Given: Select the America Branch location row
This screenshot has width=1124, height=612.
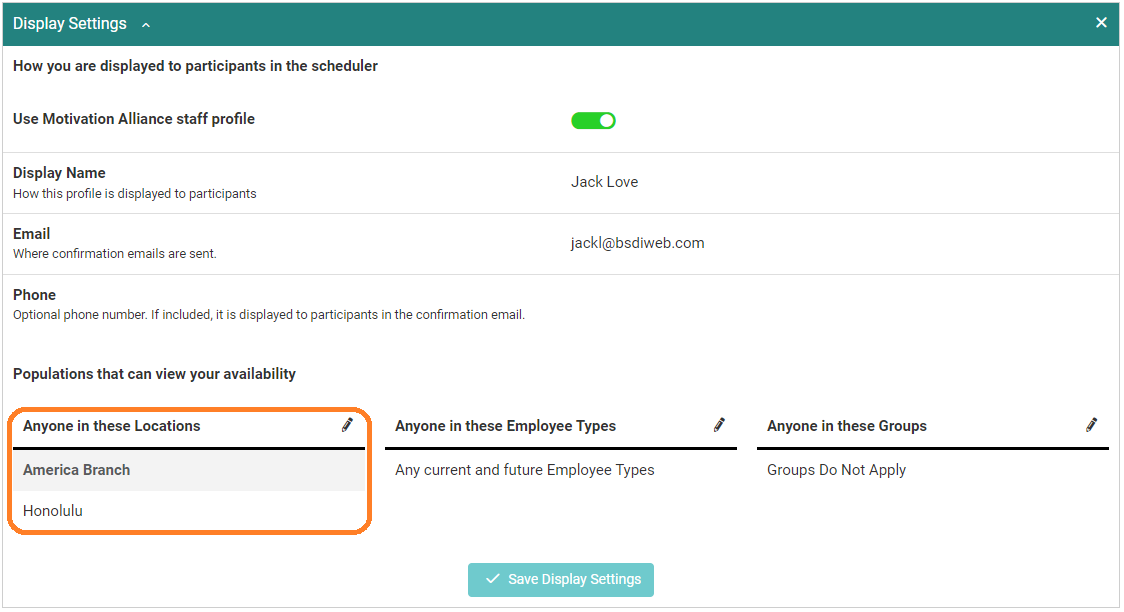Looking at the screenshot, I should [x=77, y=470].
